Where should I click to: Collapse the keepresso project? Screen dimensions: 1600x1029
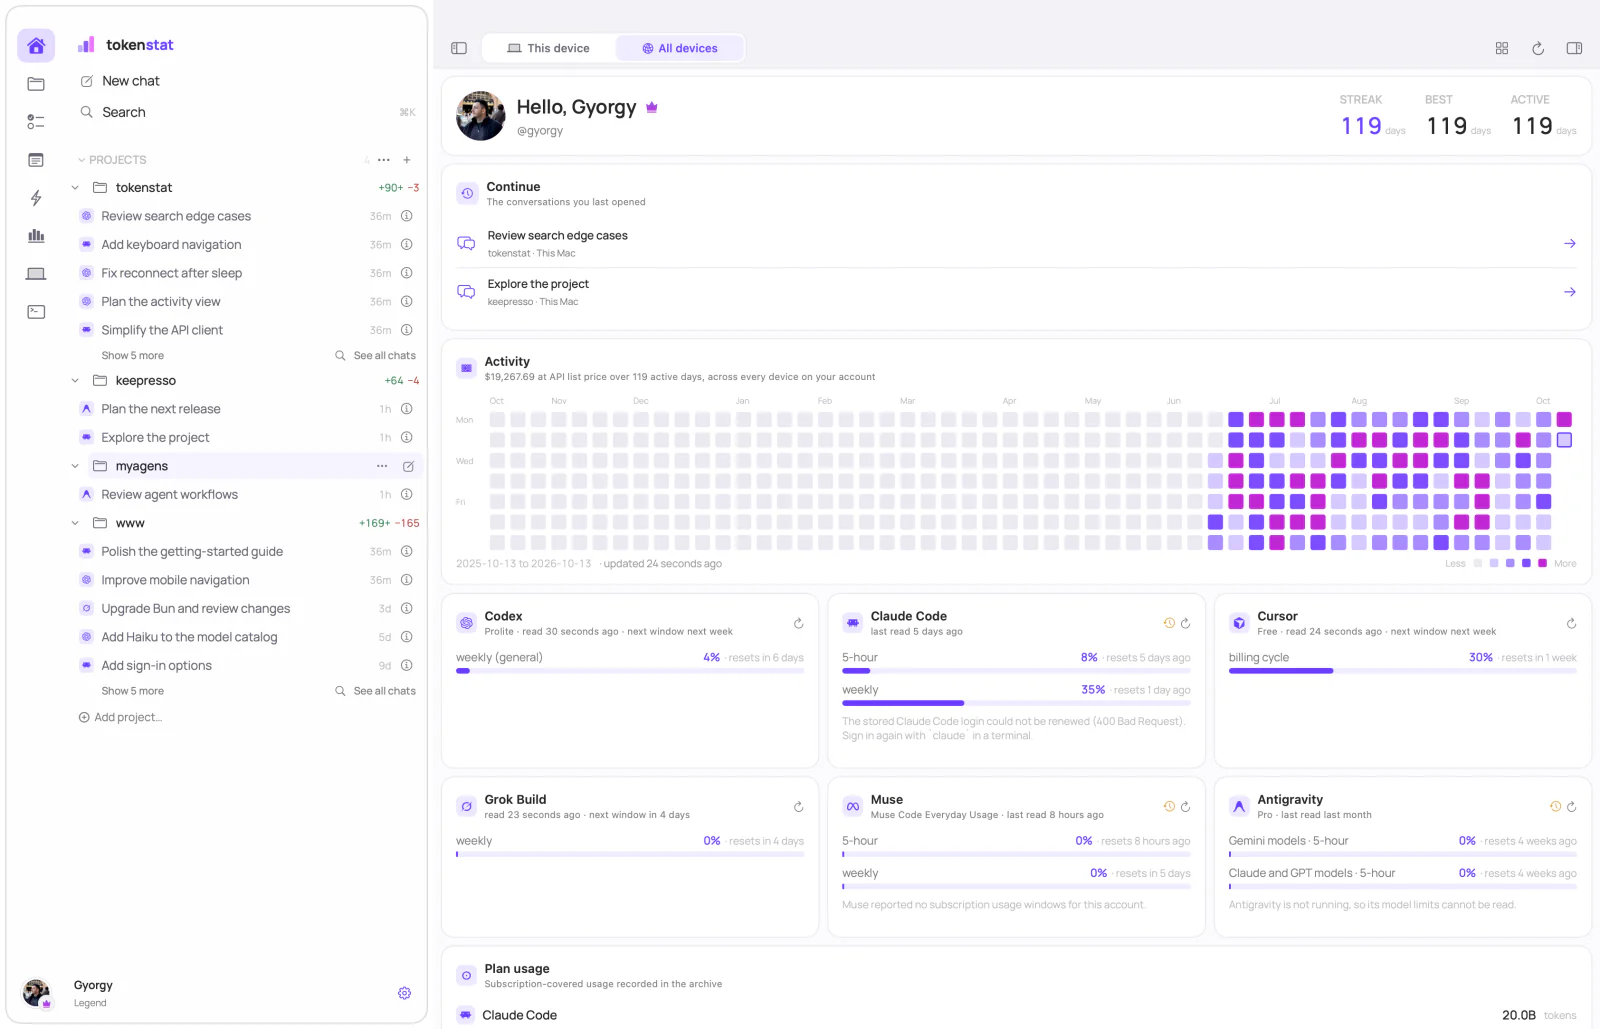75,381
